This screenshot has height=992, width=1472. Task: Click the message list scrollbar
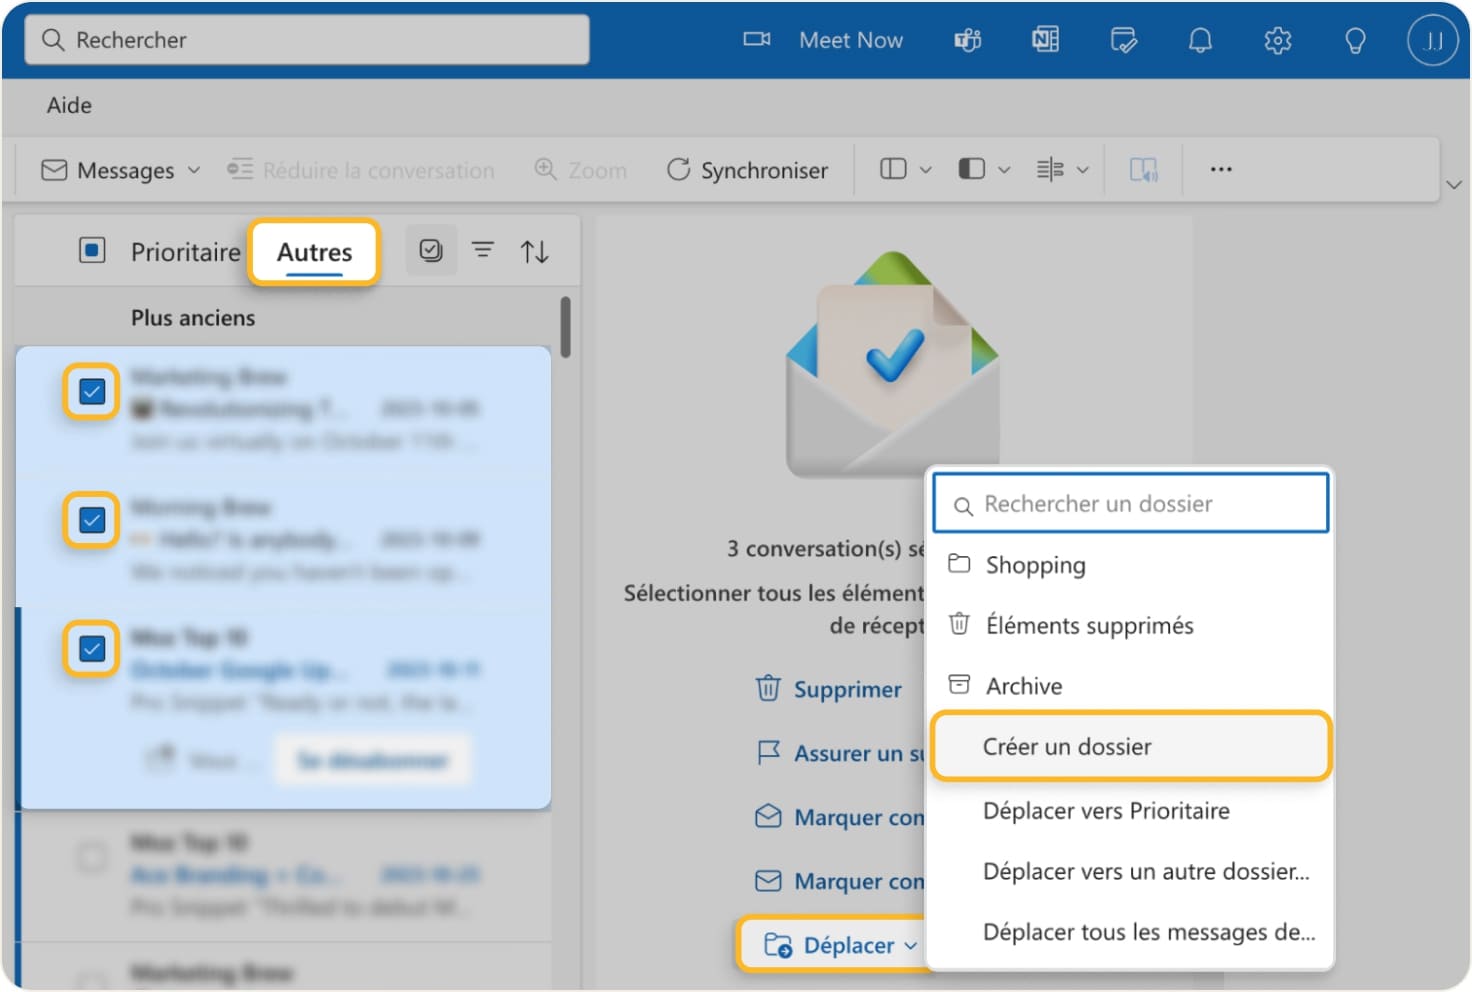click(565, 327)
